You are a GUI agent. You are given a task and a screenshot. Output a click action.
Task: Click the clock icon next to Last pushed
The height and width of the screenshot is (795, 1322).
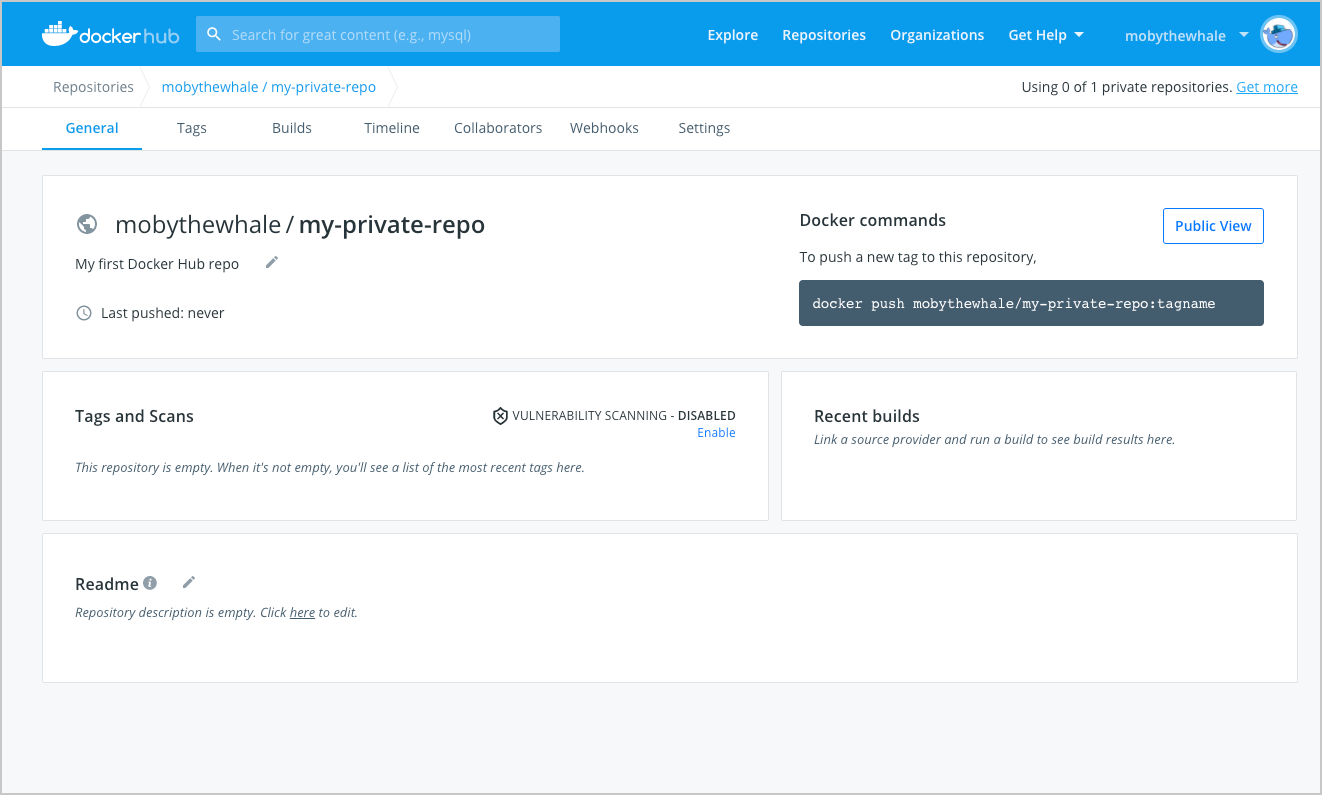tap(84, 312)
